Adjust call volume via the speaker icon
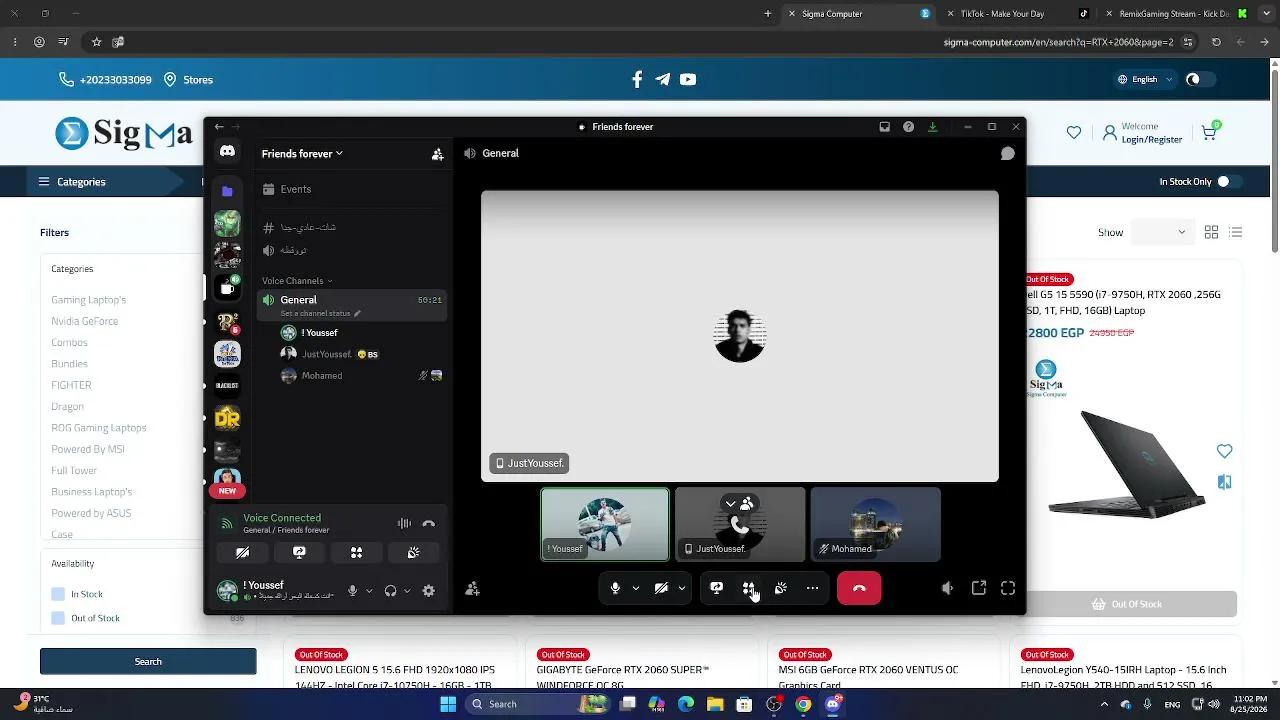Screen dimensions: 1280x720 point(947,588)
